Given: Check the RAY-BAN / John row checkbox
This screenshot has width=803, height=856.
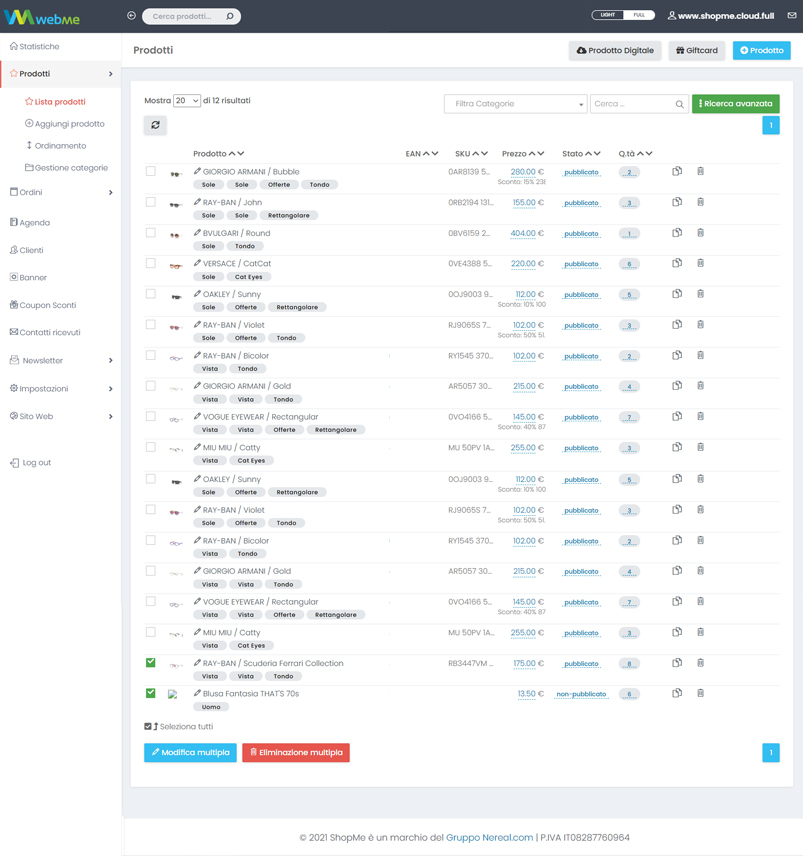Looking at the screenshot, I should coord(151,202).
